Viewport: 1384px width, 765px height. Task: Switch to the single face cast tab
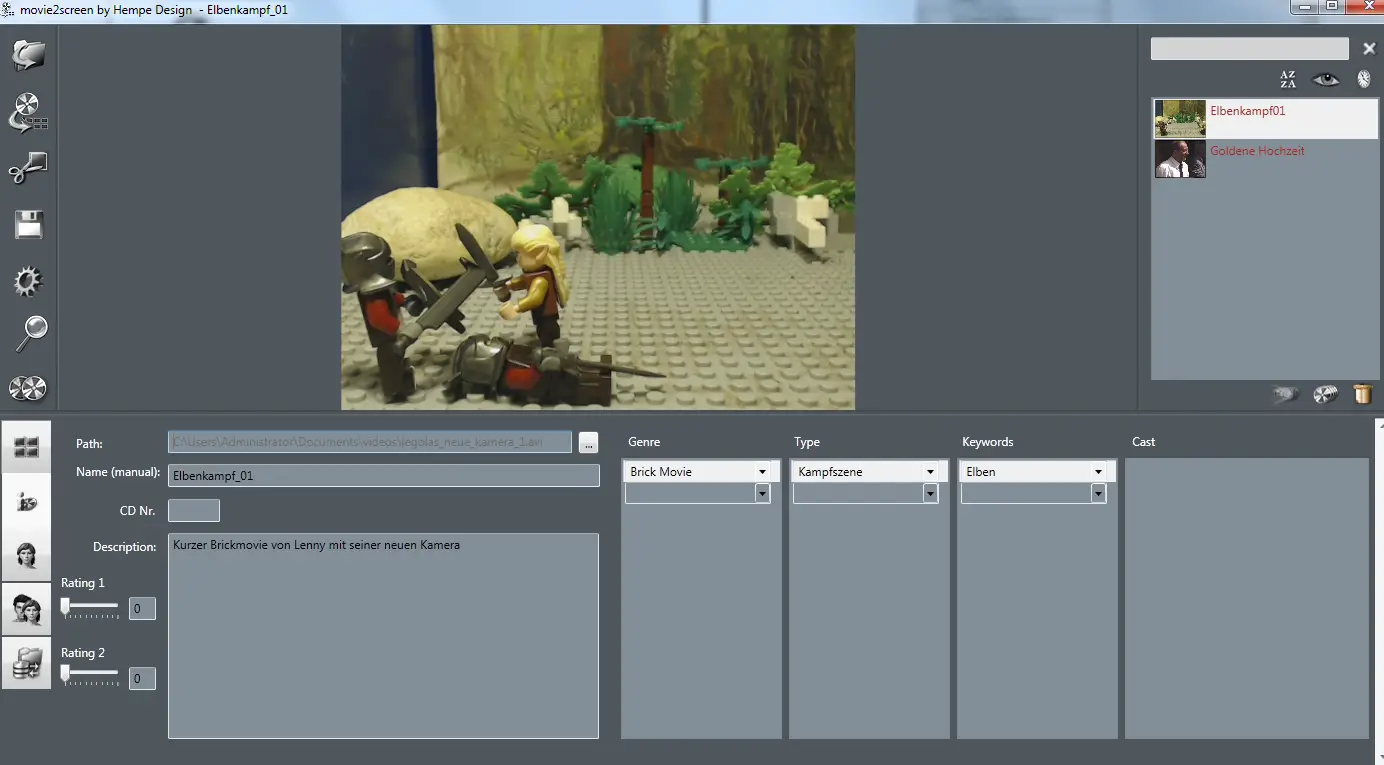(27, 554)
